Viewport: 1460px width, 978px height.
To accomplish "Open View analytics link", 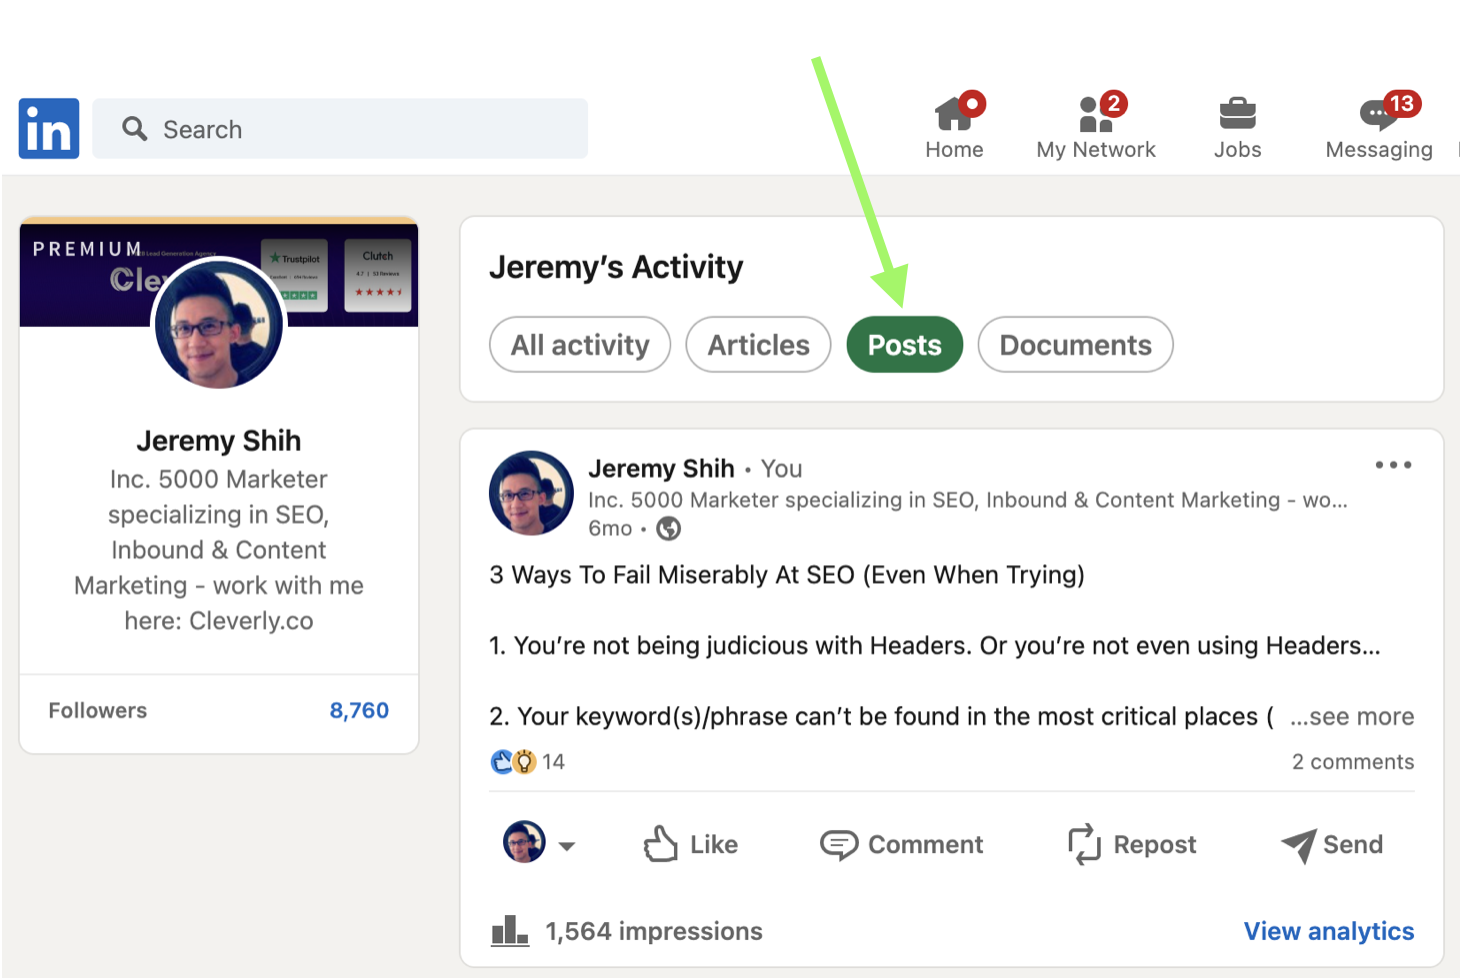I will (x=1329, y=931).
